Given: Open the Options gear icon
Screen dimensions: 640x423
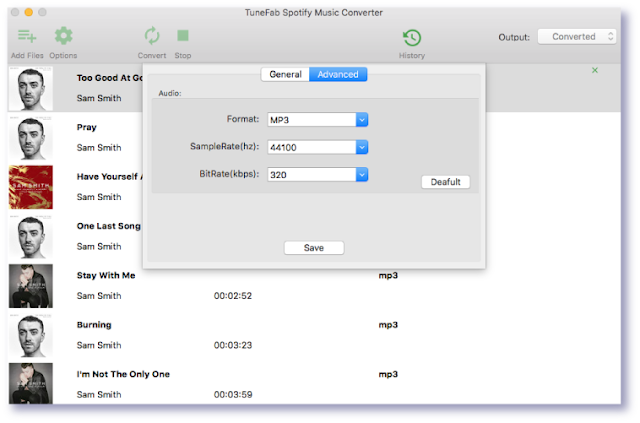Looking at the screenshot, I should (63, 36).
